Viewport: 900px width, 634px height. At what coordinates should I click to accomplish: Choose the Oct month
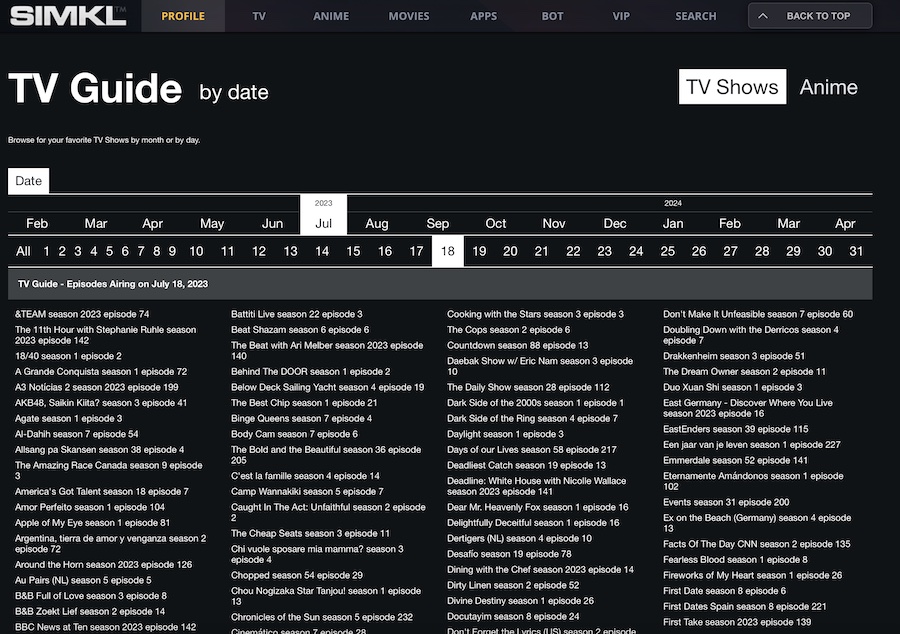[495, 223]
